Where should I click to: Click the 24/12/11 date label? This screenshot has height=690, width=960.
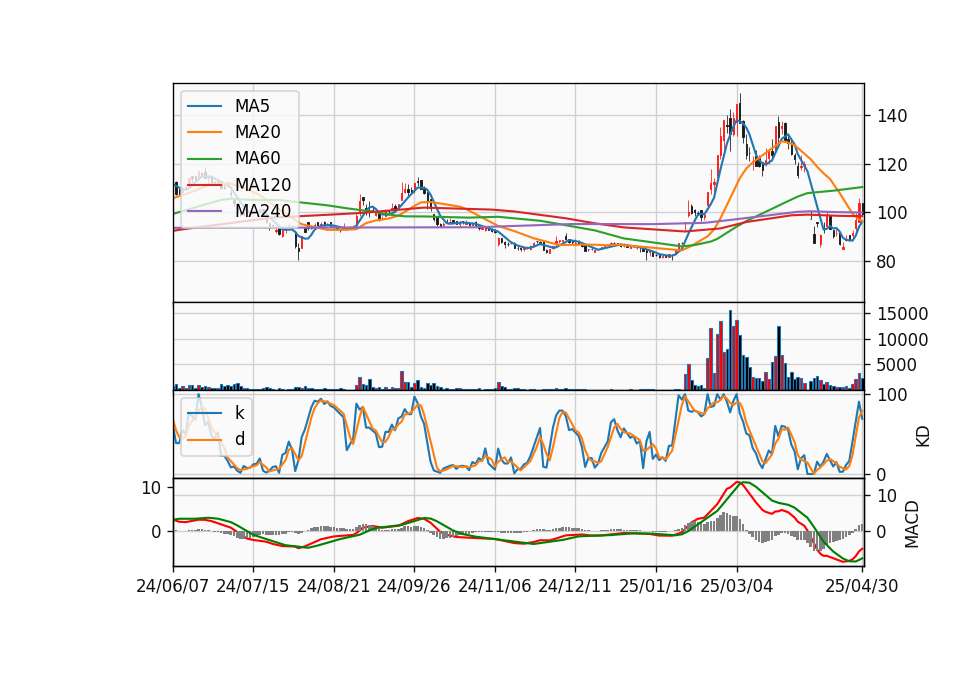click(575, 586)
